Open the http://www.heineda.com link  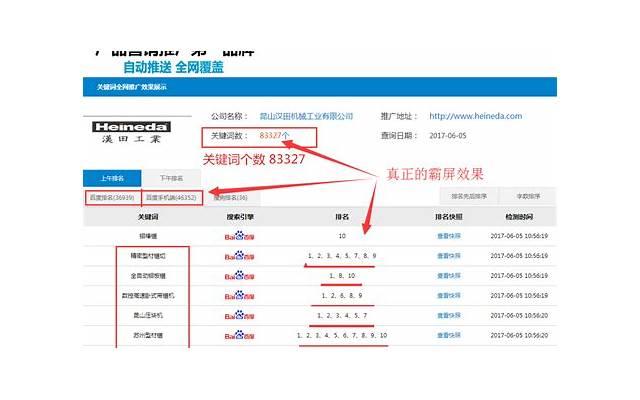(x=476, y=116)
